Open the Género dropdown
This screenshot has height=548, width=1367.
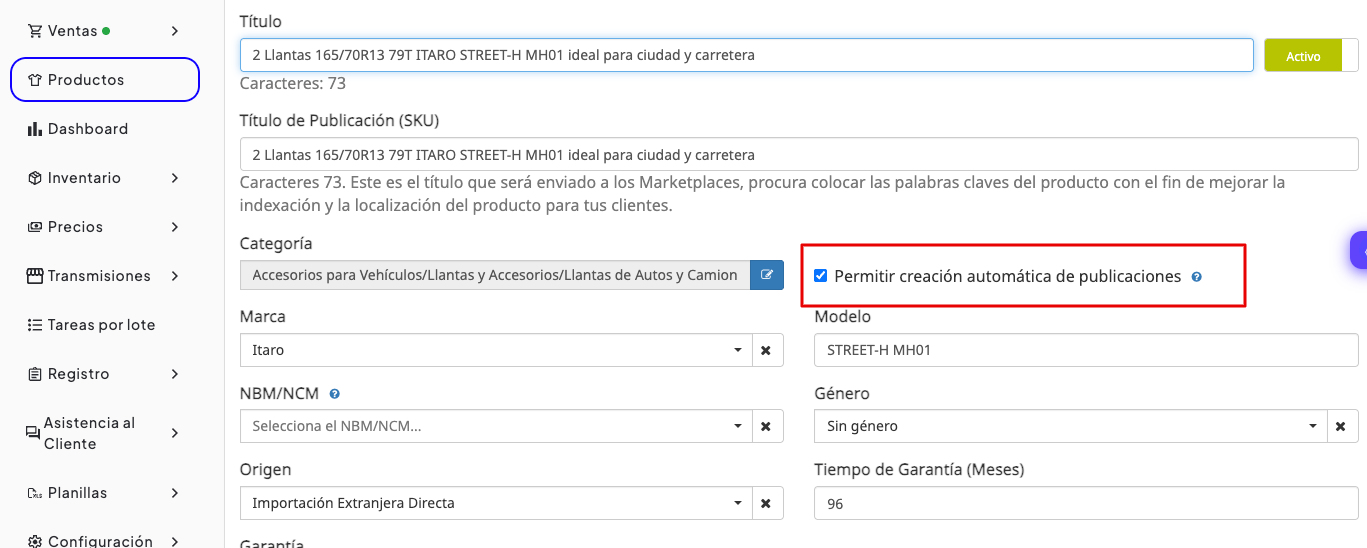1071,426
